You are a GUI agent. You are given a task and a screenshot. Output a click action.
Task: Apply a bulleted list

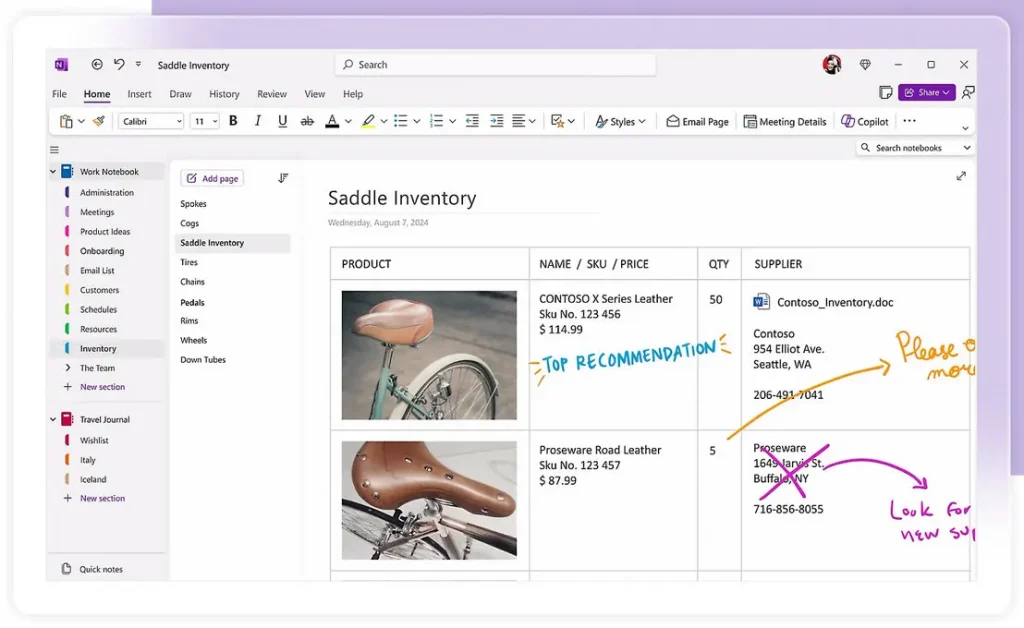click(x=400, y=121)
